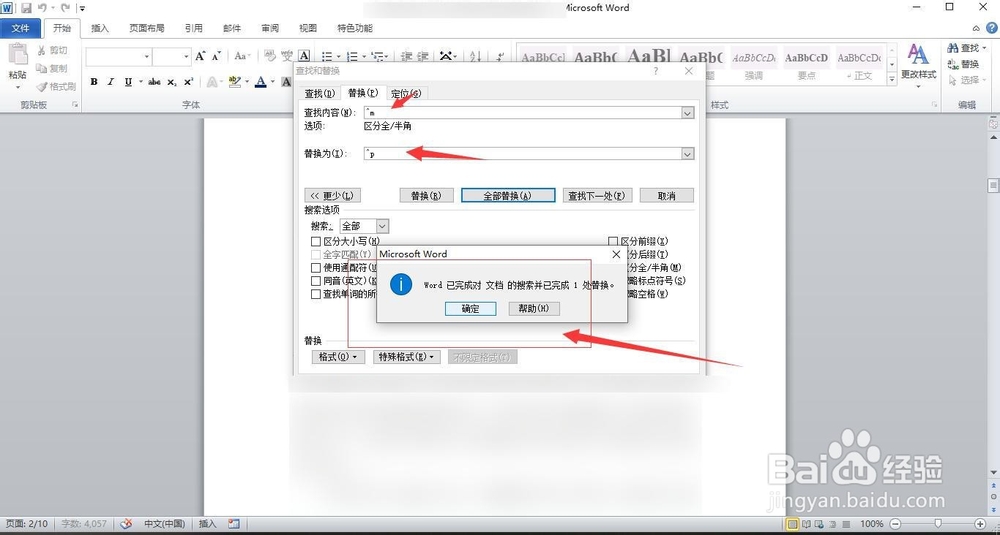
Task: Click the Undo arrow icon
Action: point(43,8)
